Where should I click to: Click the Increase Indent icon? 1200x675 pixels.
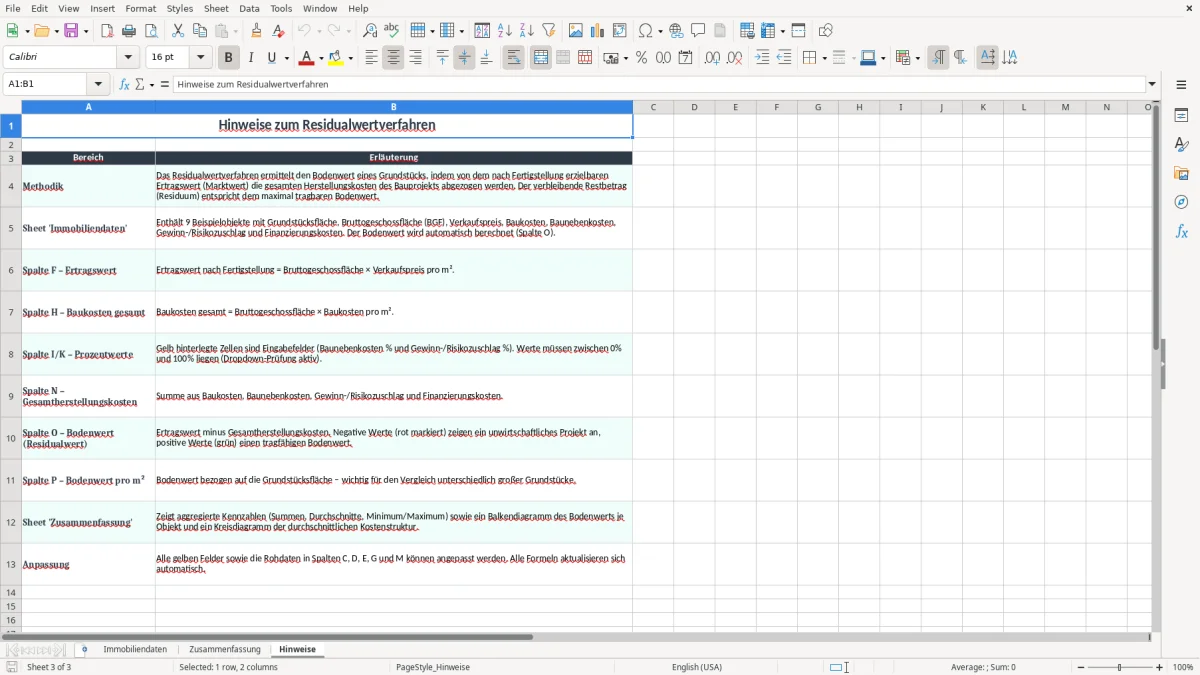(x=762, y=58)
